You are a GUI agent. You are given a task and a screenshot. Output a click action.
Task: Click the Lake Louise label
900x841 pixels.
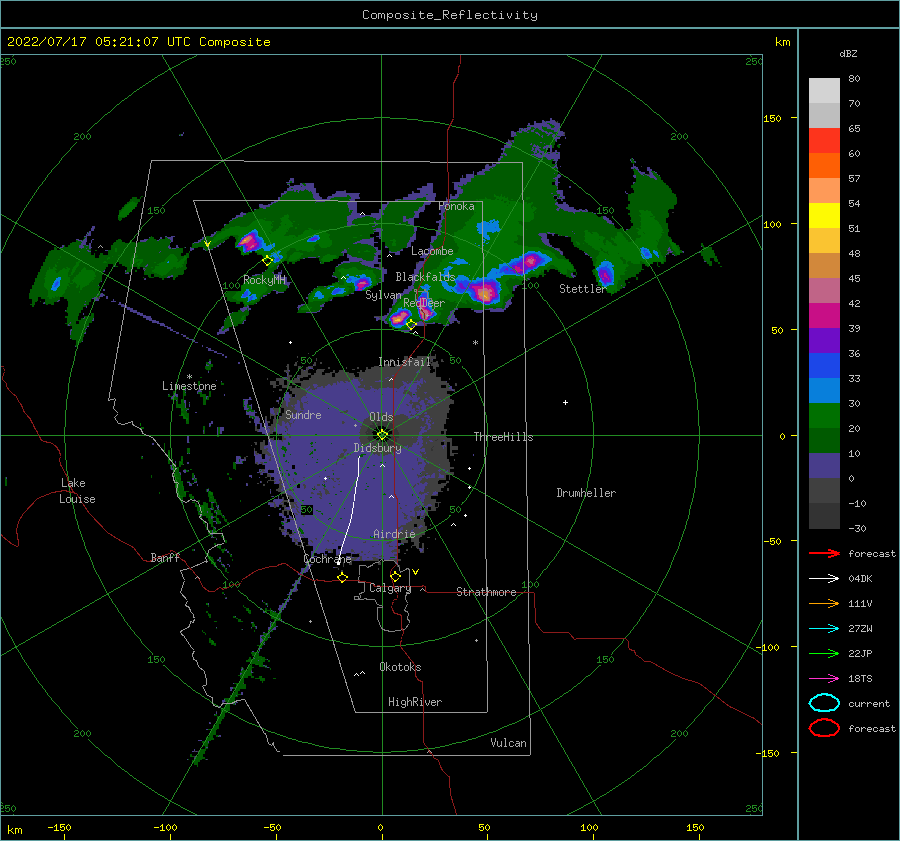(x=77, y=491)
